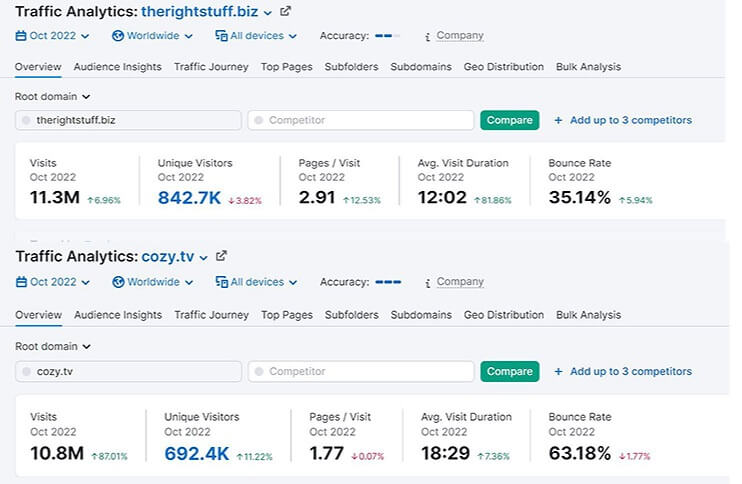Click Compare button next to cozy.tv
This screenshot has height=484, width=742.
tap(510, 371)
